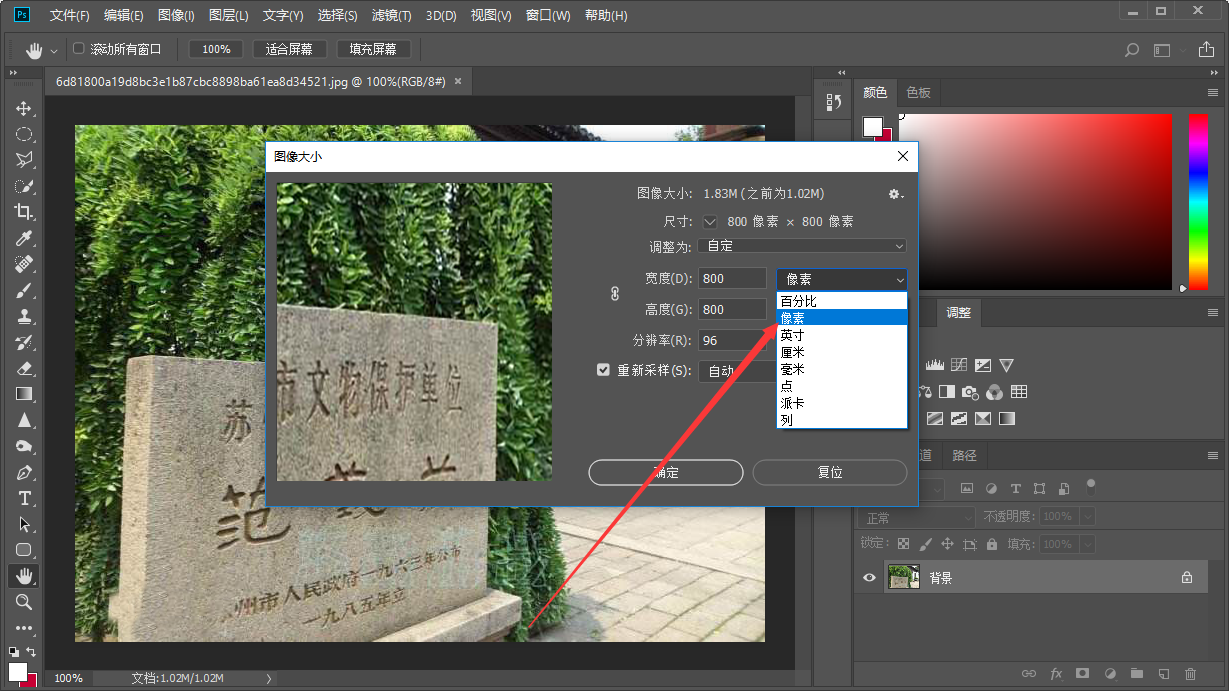Switch to the 色板 tab
The image size is (1229, 691).
tap(918, 92)
